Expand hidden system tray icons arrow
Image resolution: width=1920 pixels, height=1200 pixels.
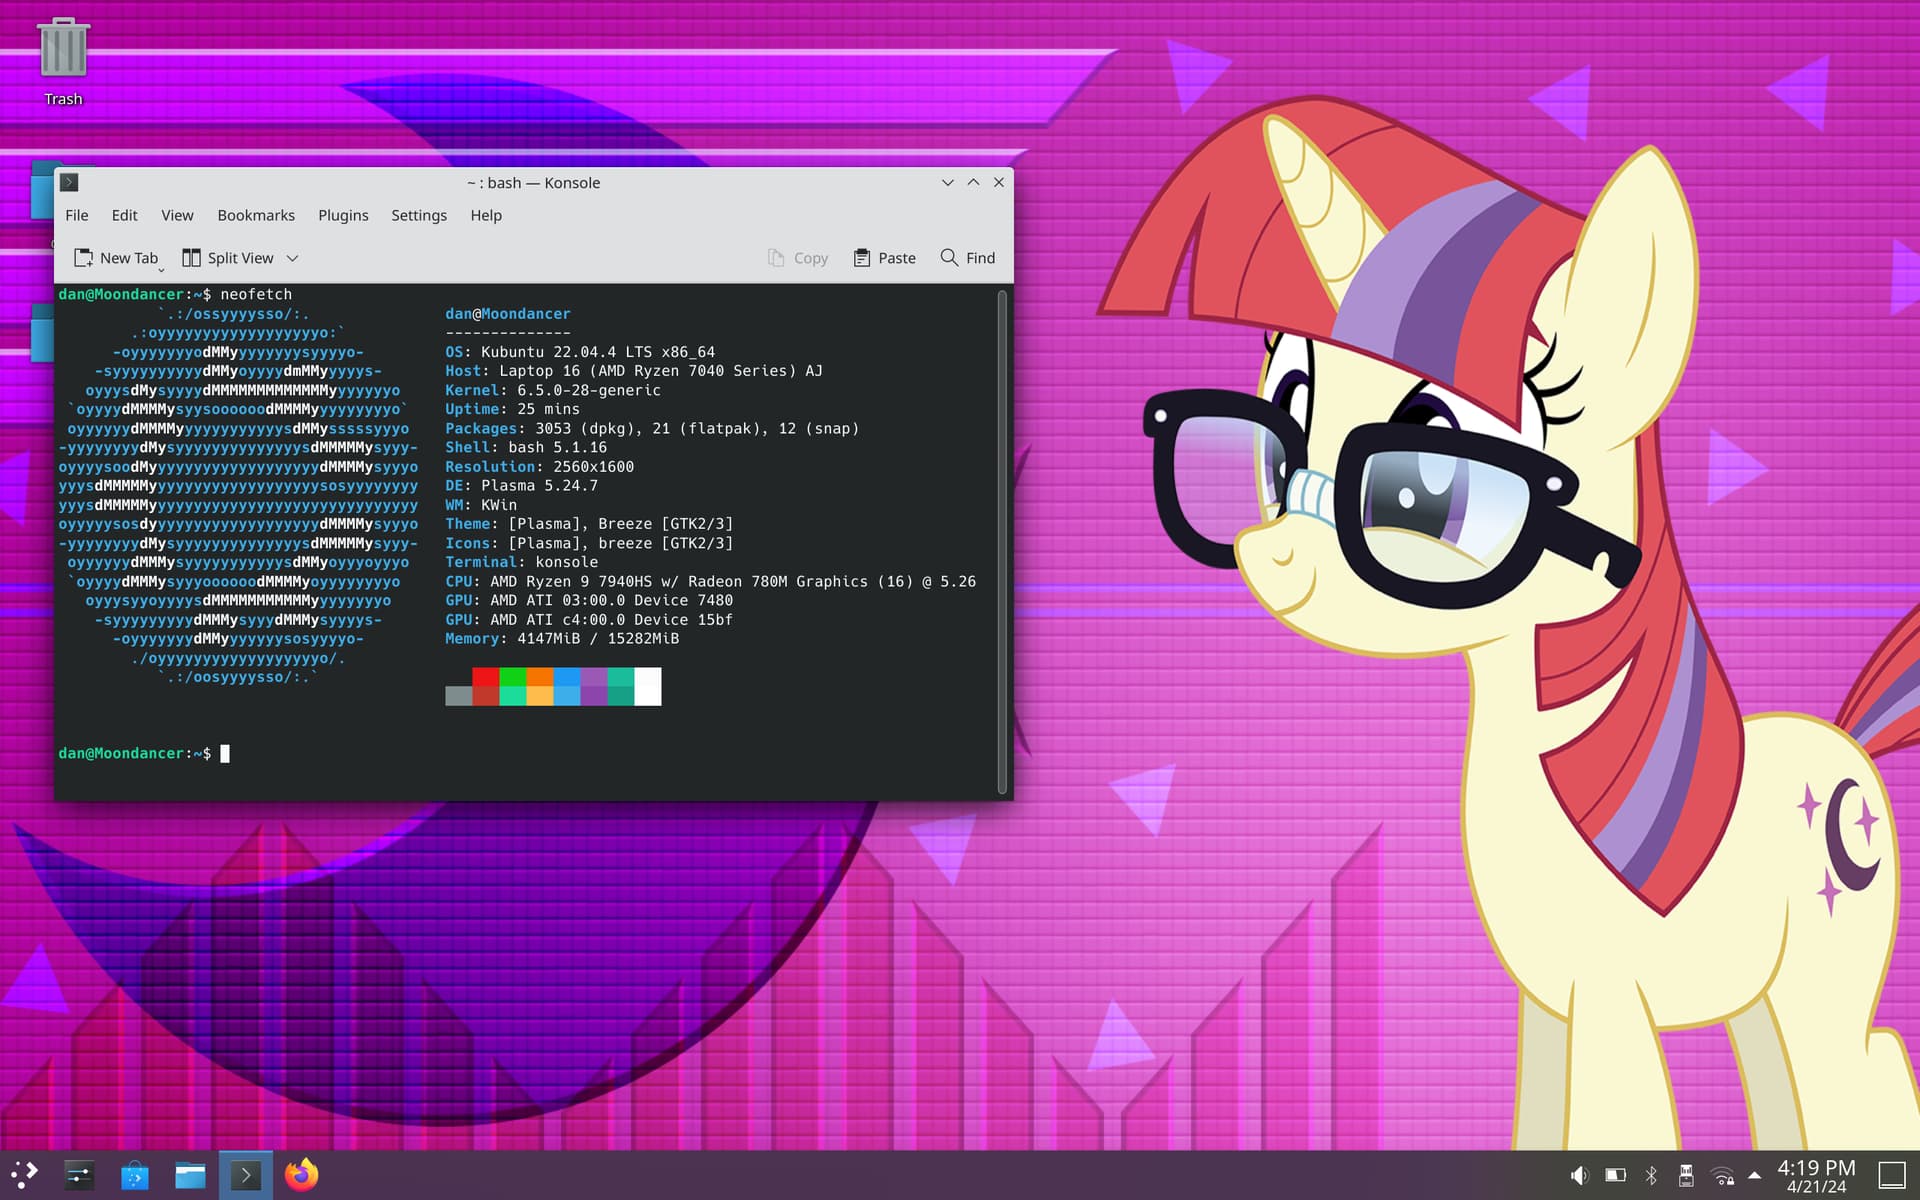point(1754,1176)
